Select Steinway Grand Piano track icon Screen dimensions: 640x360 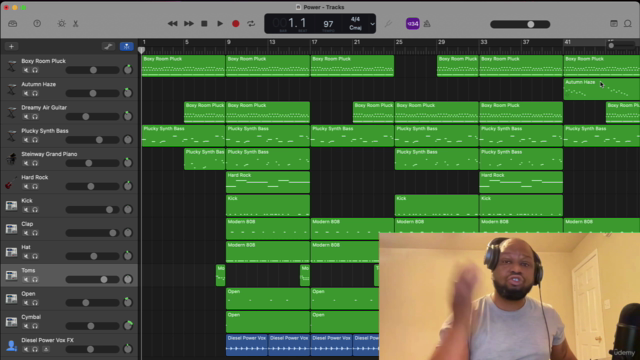(11, 158)
